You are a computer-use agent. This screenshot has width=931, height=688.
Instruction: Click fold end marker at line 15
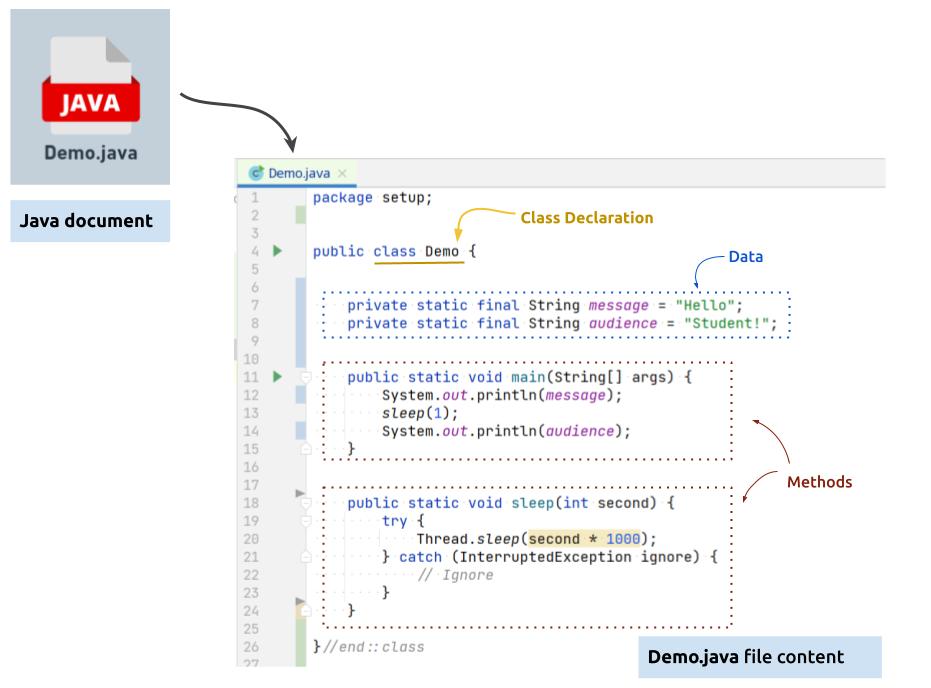click(x=307, y=449)
